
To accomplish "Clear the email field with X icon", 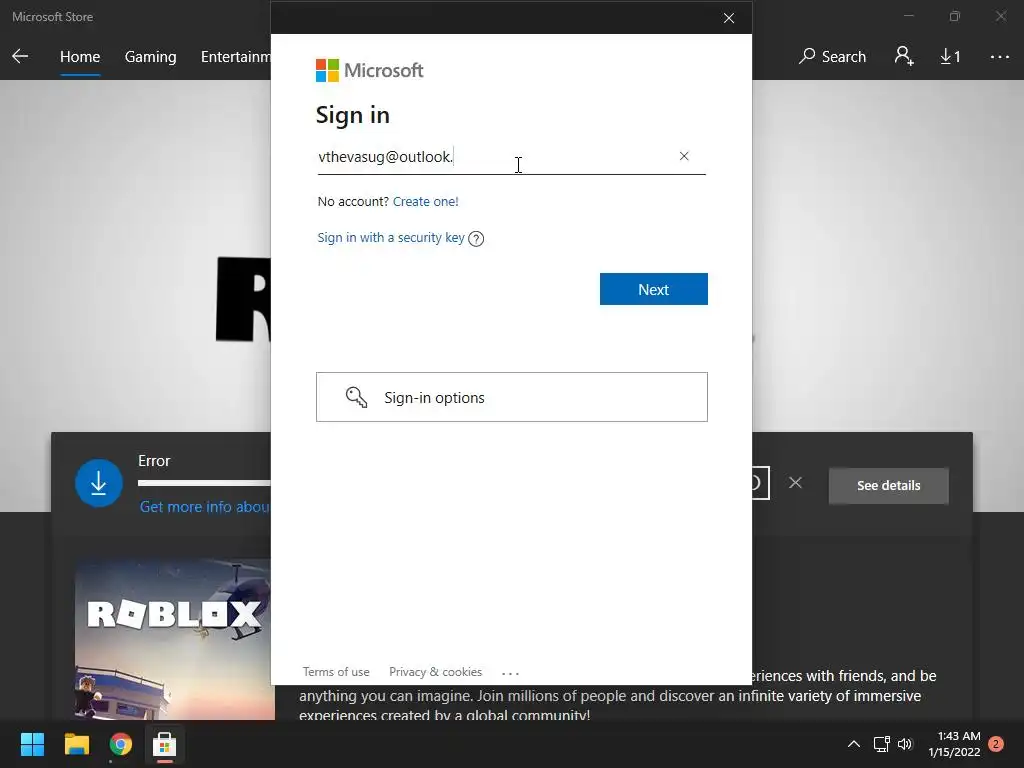I will coord(684,156).
